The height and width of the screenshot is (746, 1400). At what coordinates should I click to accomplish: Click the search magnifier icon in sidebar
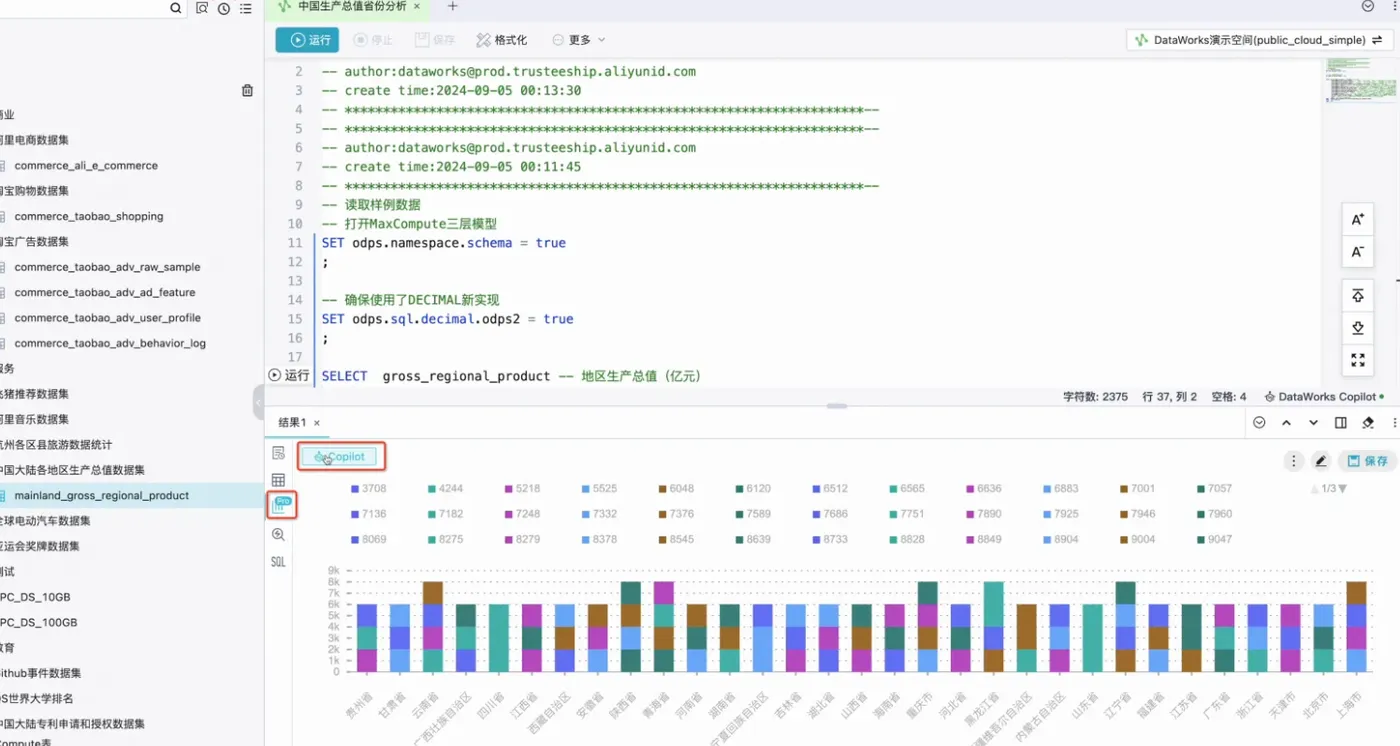click(176, 8)
